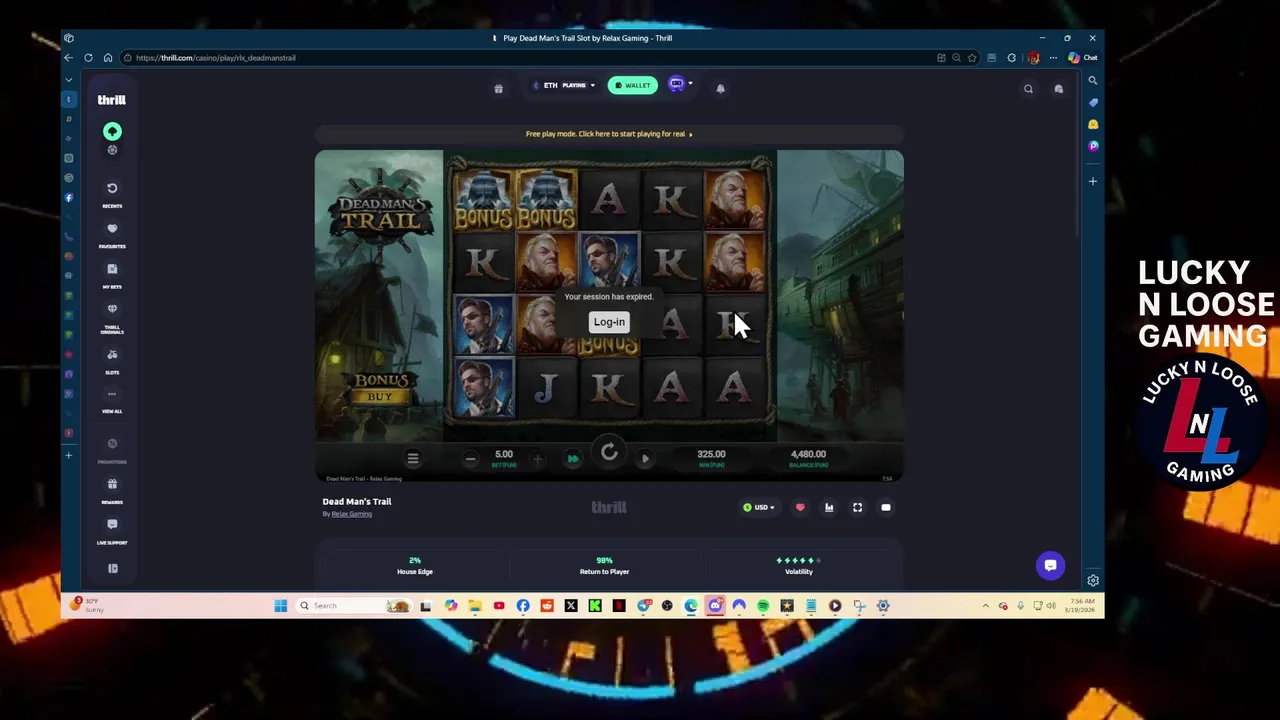Open browser sidebar search icon
Viewport: 1280px width, 720px height.
[1093, 81]
